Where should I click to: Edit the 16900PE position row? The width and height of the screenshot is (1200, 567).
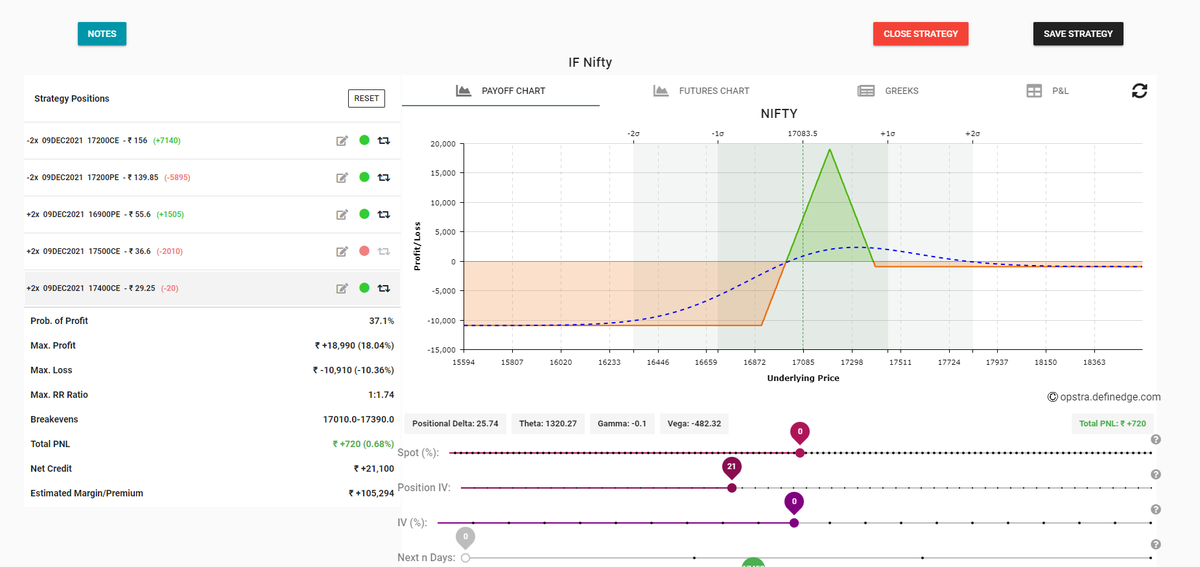pos(341,214)
